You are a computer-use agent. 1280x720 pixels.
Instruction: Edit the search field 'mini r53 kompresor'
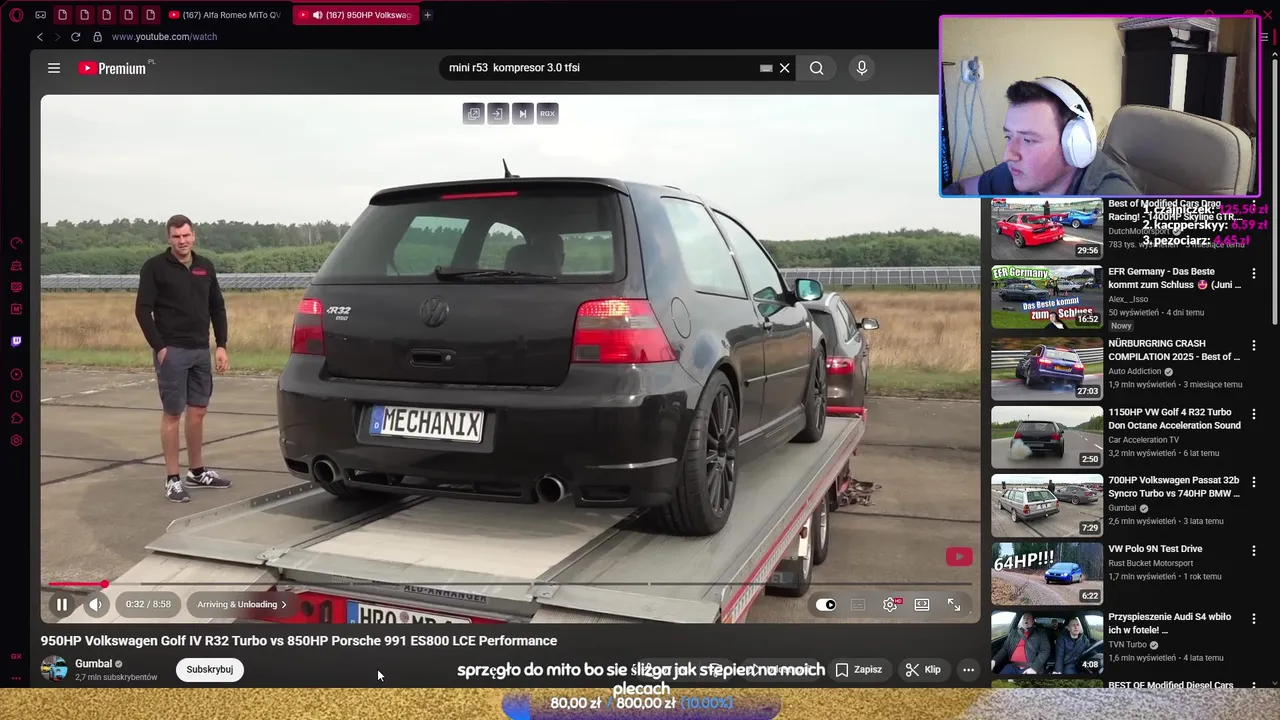pyautogui.click(x=600, y=68)
